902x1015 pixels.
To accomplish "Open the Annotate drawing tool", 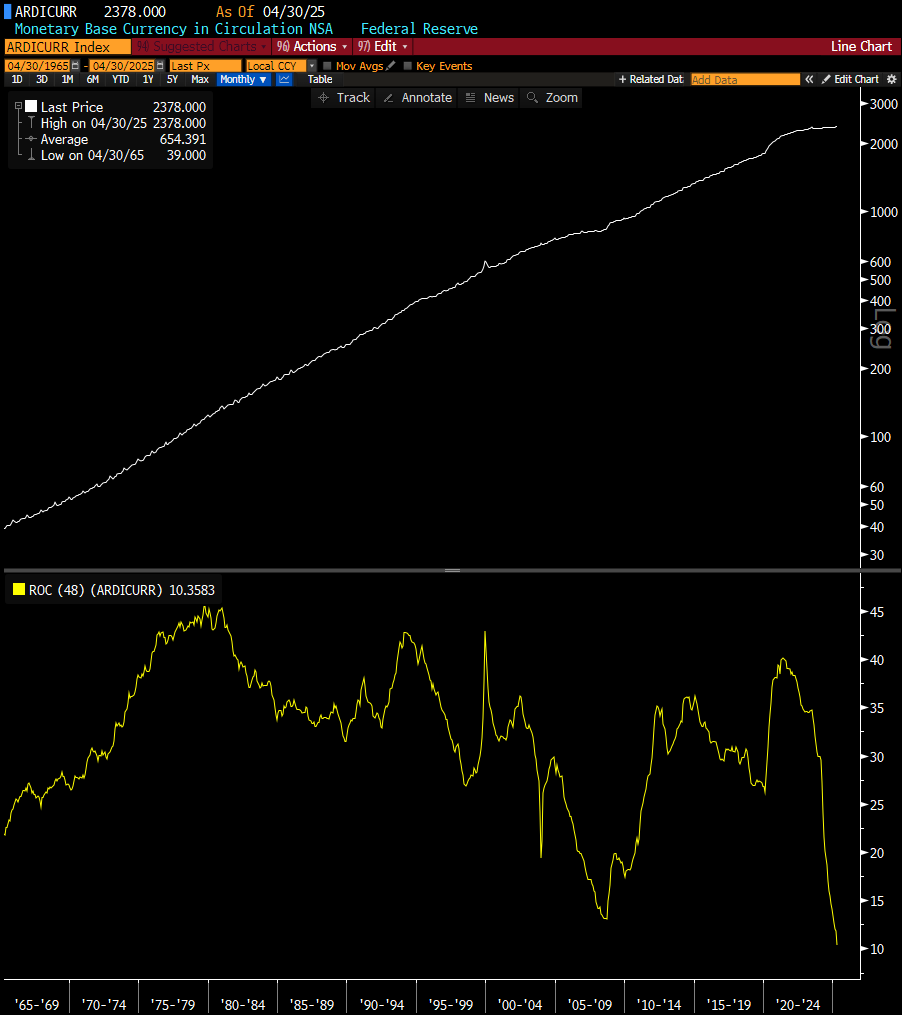I will click(417, 98).
